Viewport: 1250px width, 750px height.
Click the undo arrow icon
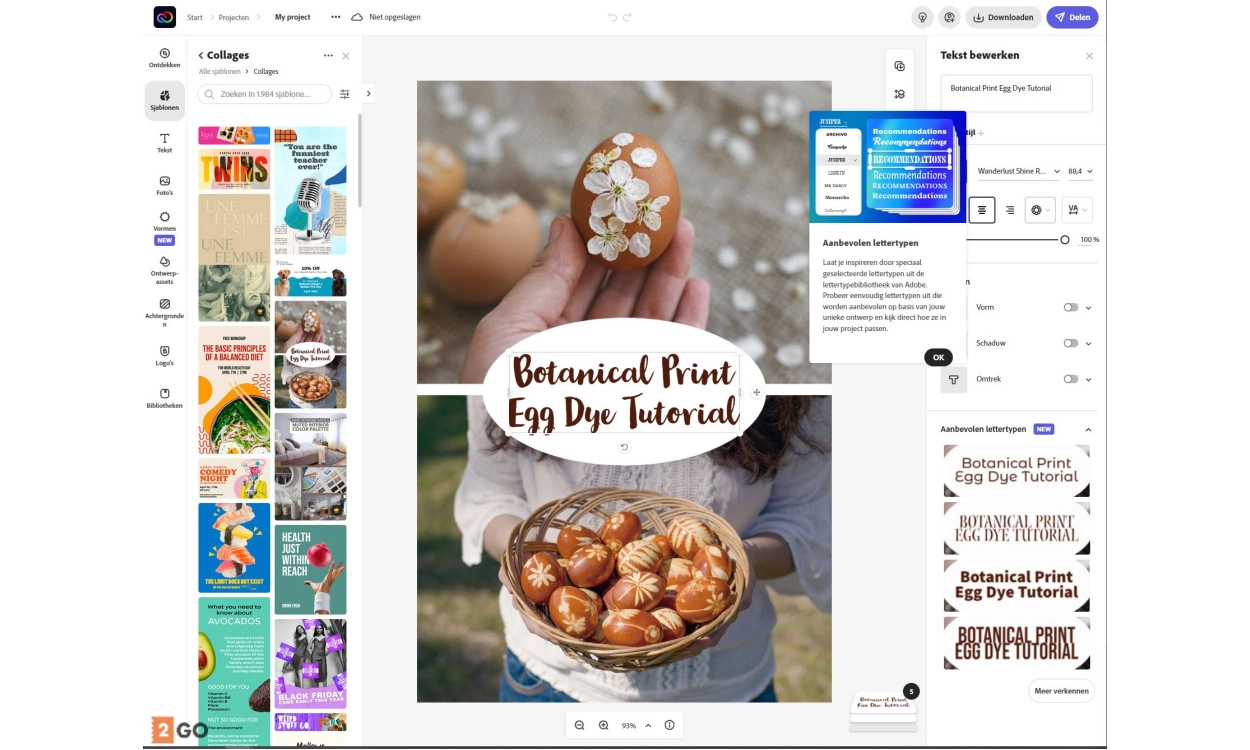(613, 17)
